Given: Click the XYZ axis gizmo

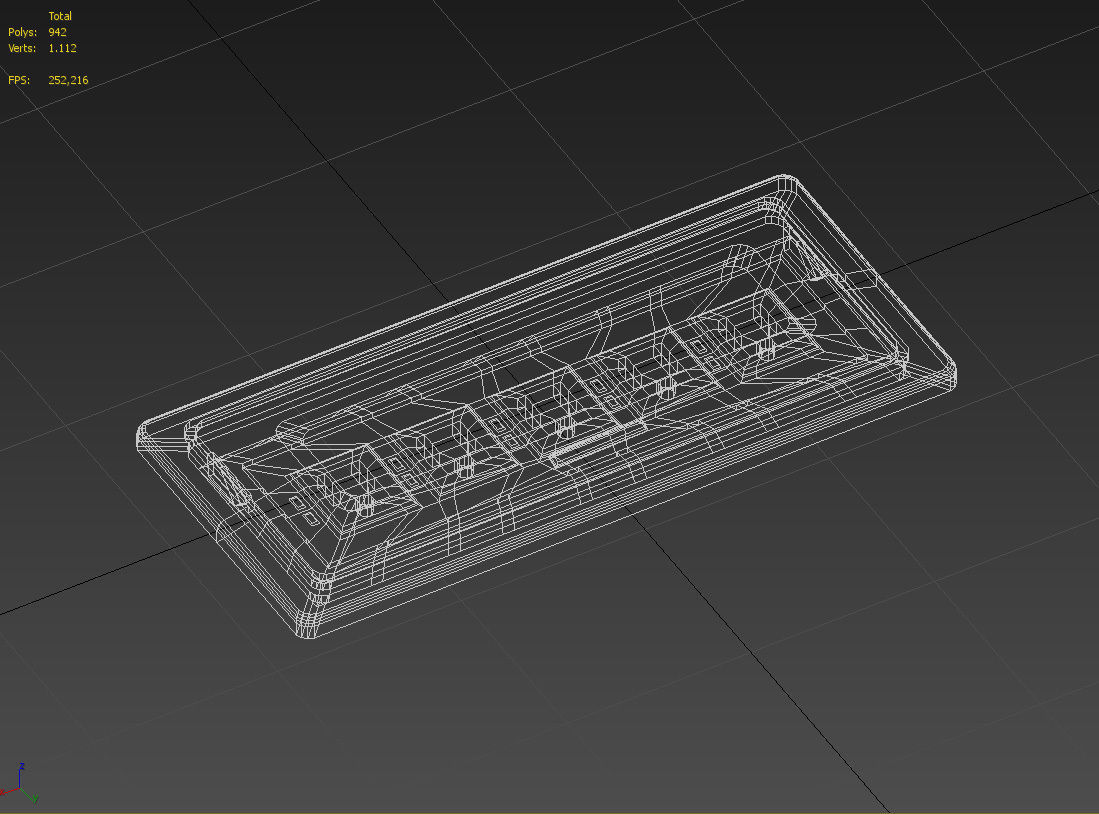Looking at the screenshot, I should click(20, 783).
